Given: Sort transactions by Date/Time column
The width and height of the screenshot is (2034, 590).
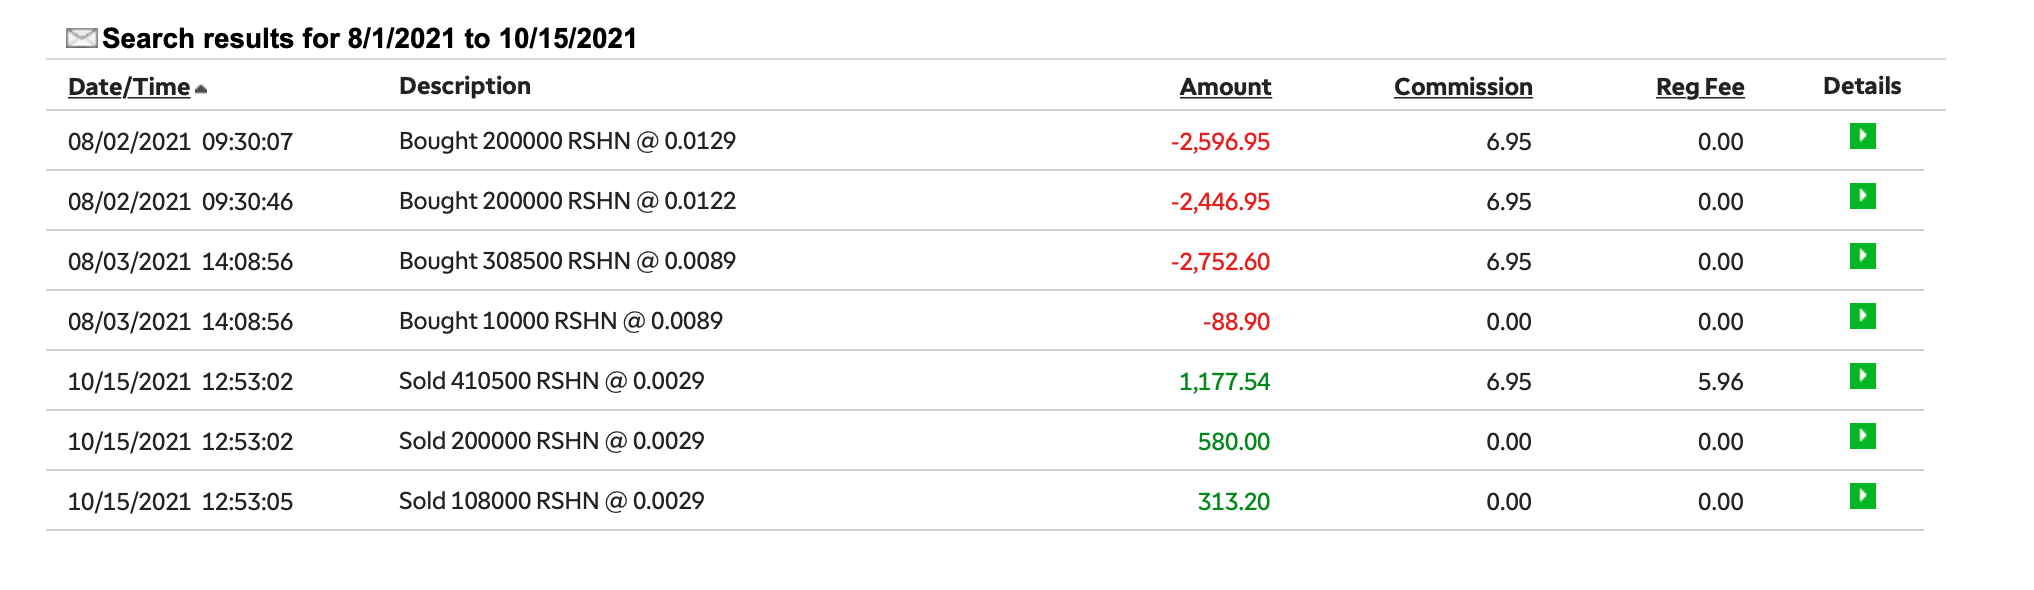Looking at the screenshot, I should pos(128,87).
